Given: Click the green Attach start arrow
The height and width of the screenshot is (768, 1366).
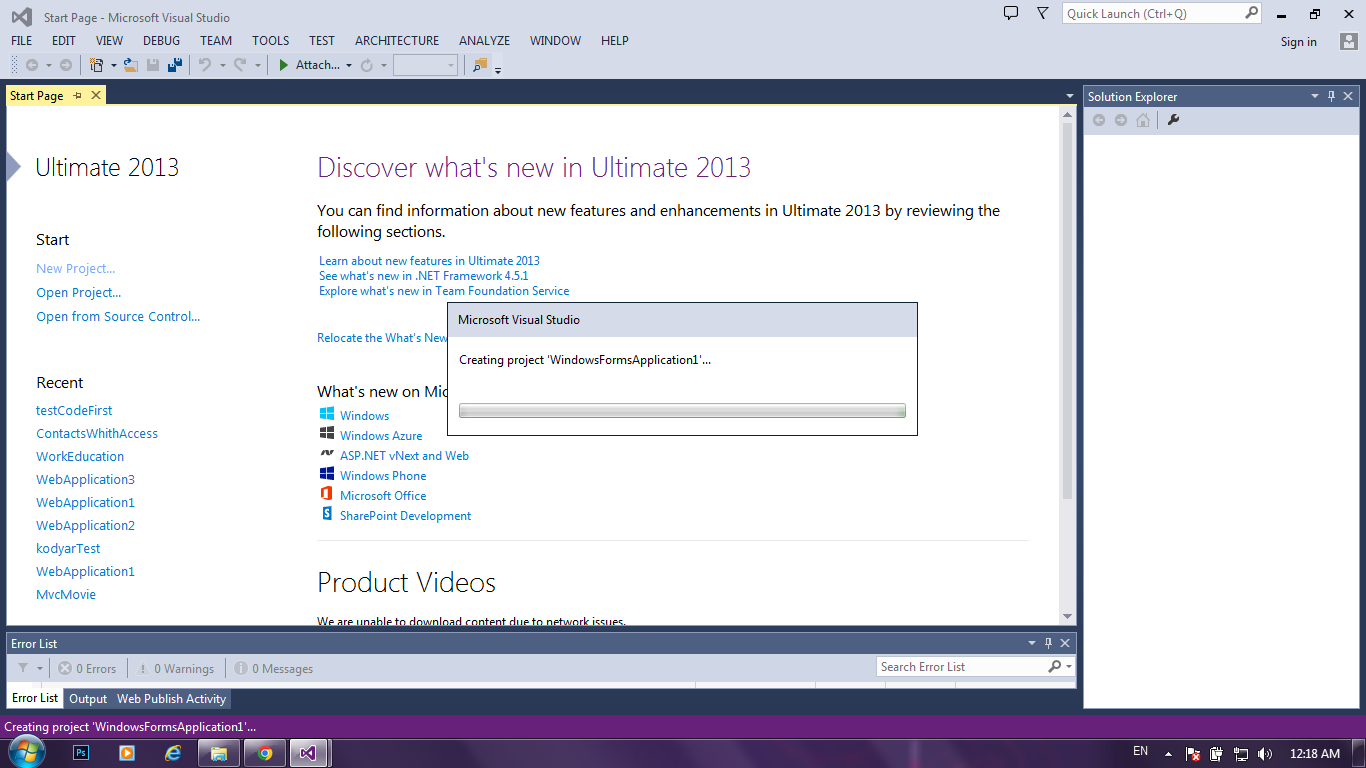Looking at the screenshot, I should 284,65.
